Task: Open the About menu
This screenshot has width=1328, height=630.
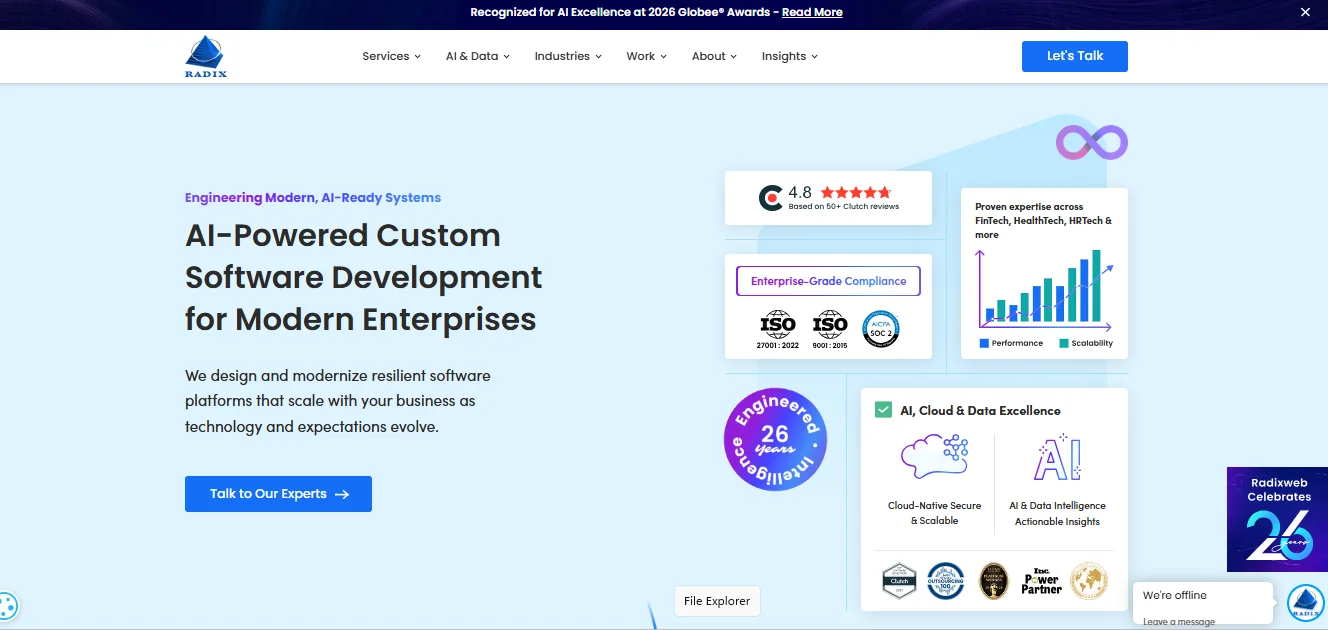Action: tap(714, 56)
